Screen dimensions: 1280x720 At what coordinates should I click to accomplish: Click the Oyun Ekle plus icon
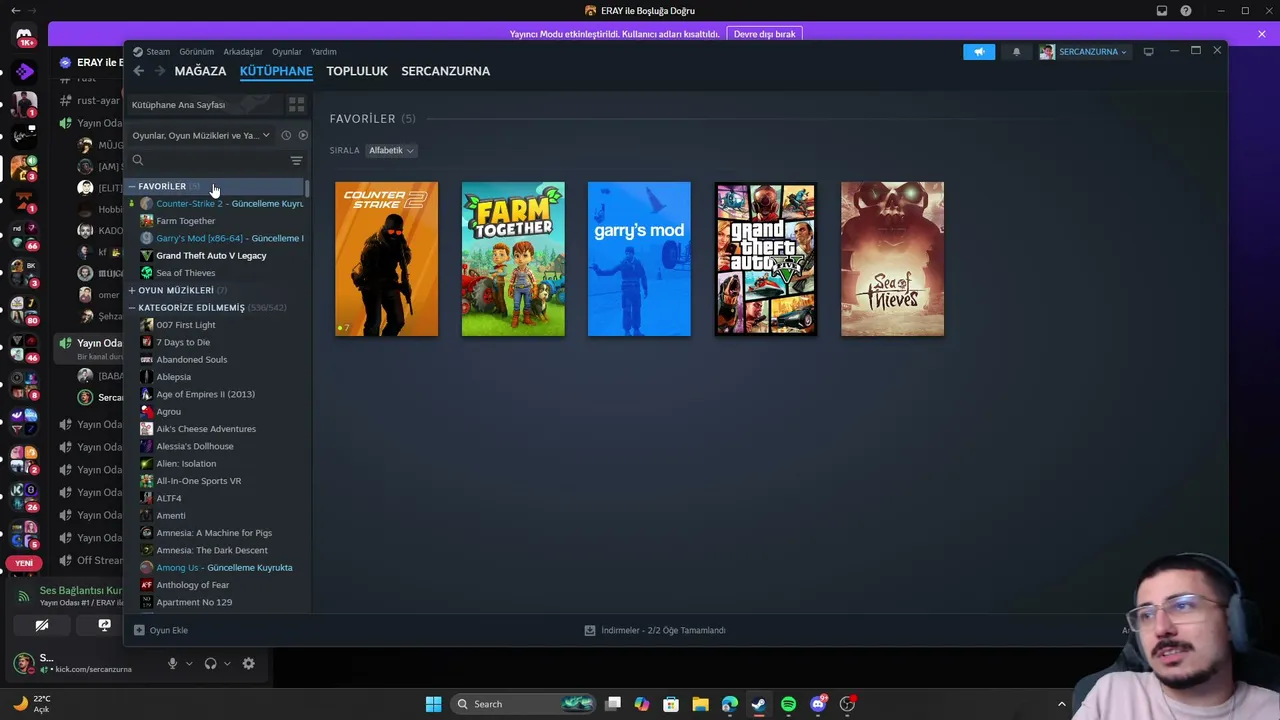(x=139, y=630)
